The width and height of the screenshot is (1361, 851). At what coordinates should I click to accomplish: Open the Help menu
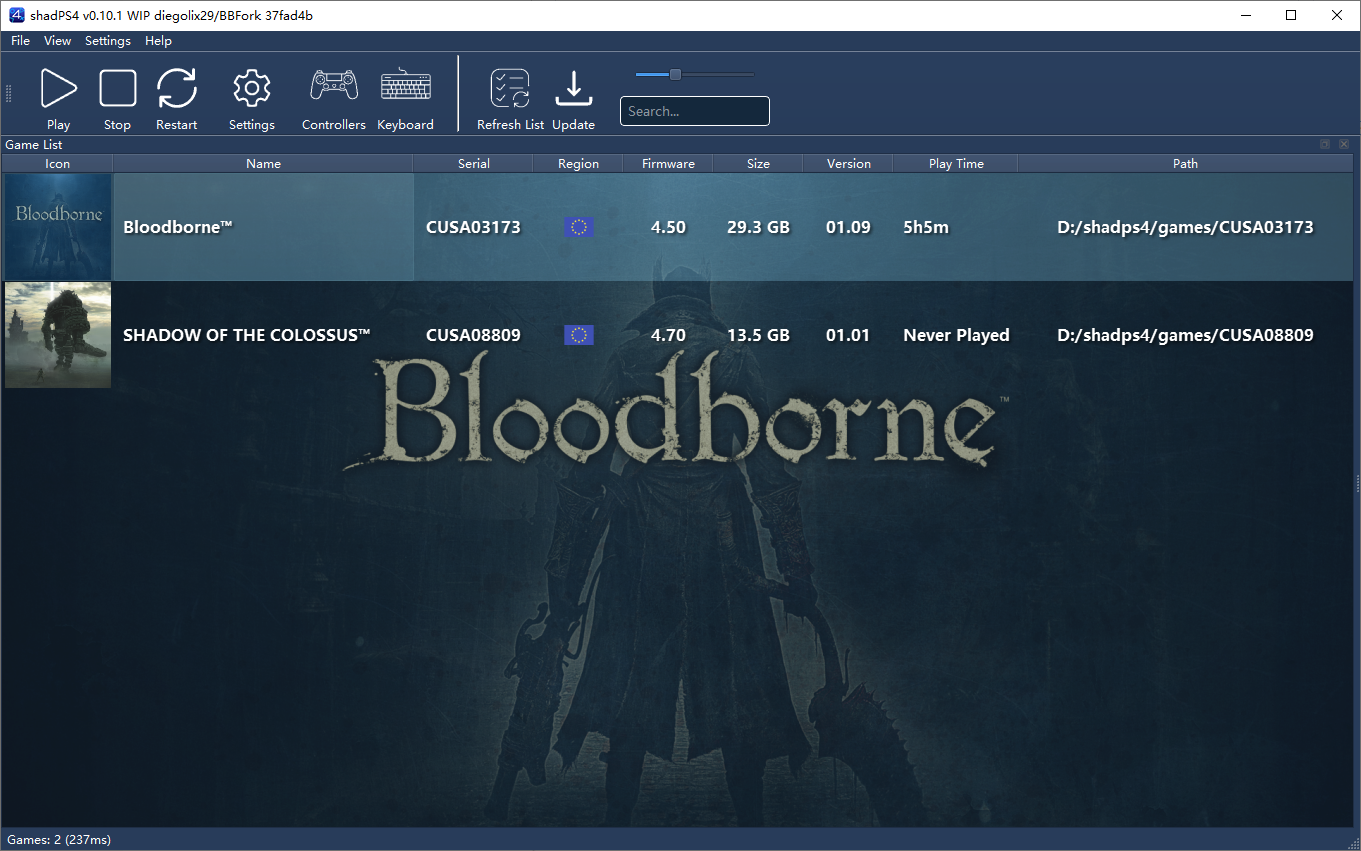pyautogui.click(x=158, y=41)
